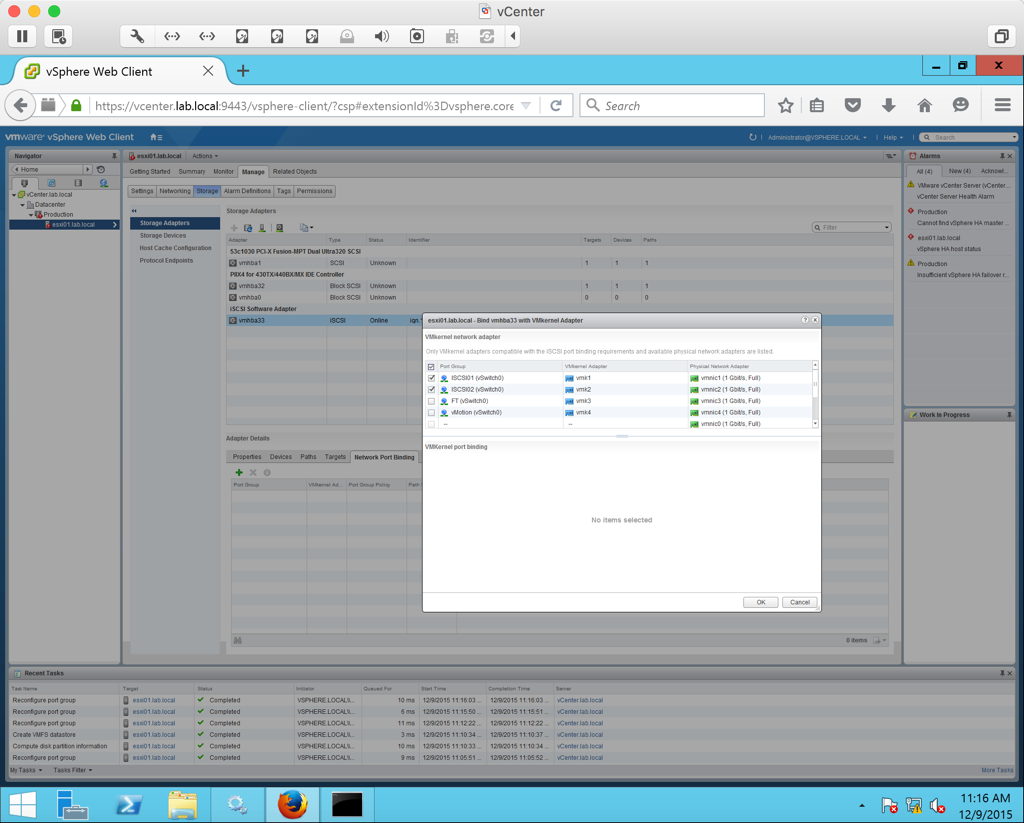This screenshot has width=1024, height=823.
Task: Cancel the VMkernel adapter binding dialog
Action: pos(799,602)
